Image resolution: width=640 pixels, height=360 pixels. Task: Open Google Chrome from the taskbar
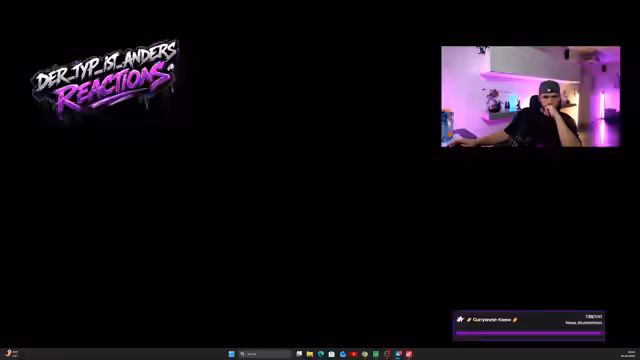(364, 354)
